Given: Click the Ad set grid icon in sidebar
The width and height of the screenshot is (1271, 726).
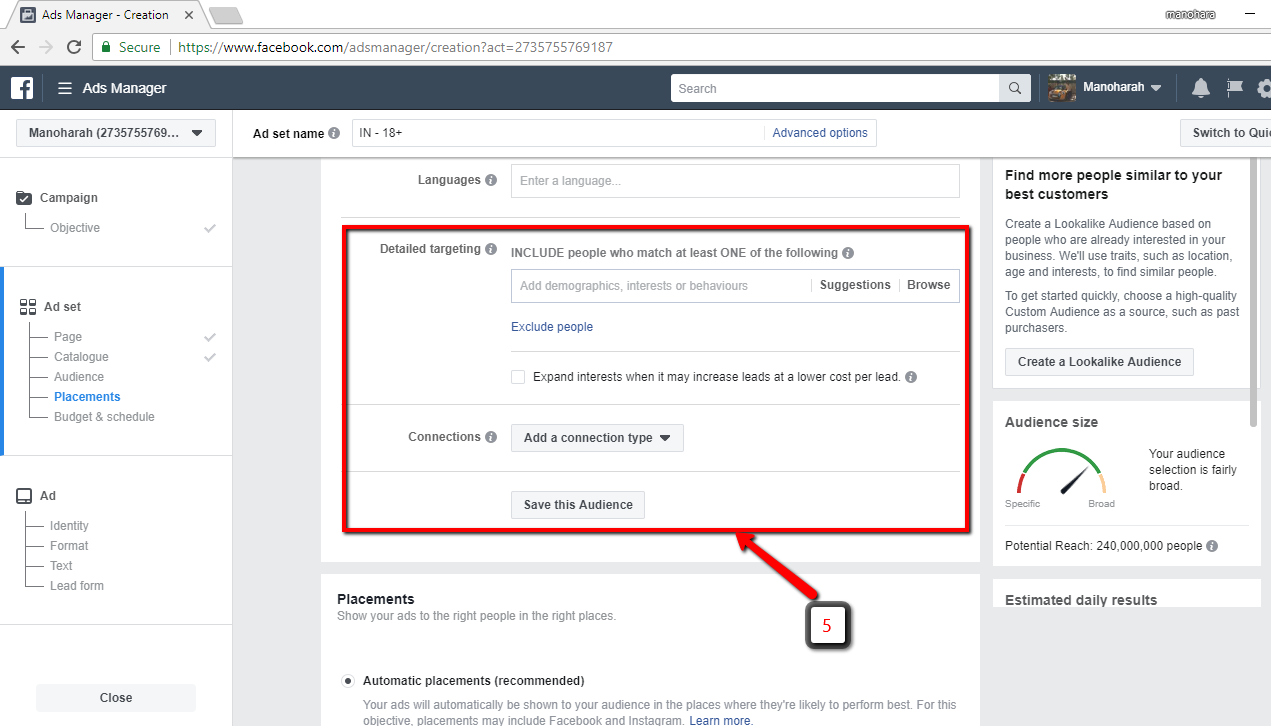Looking at the screenshot, I should (27, 307).
